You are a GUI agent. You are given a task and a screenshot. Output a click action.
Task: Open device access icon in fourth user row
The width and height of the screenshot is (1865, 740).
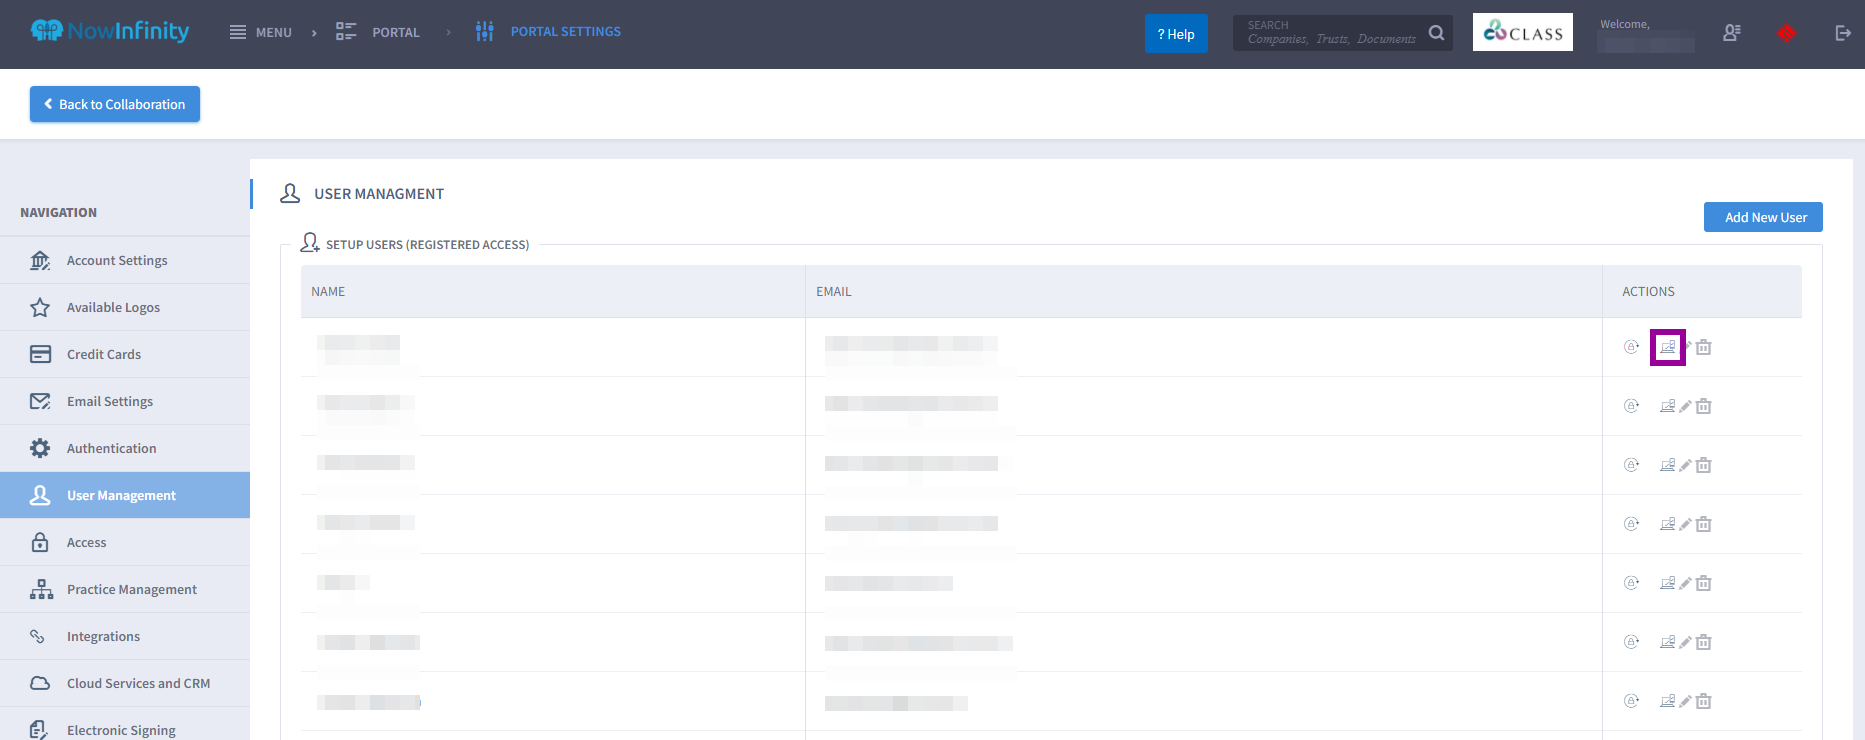tap(1667, 524)
